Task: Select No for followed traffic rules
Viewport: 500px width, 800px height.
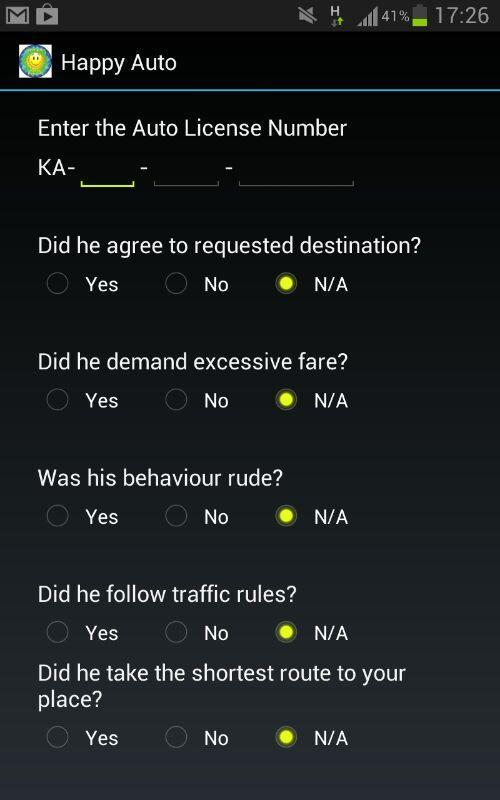Action: tap(197, 633)
